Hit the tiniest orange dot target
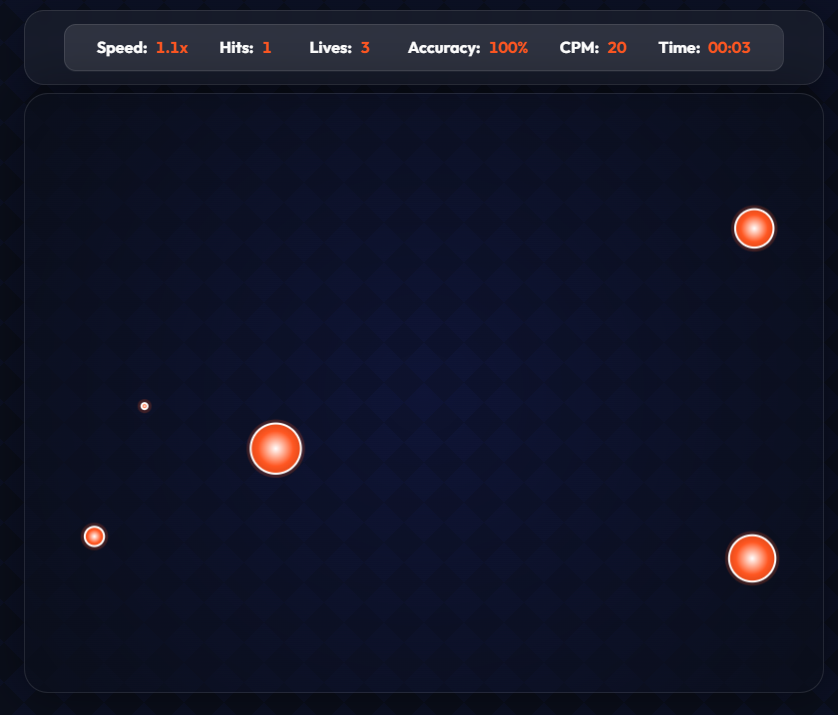Screen dimensions: 838x715 [144, 406]
